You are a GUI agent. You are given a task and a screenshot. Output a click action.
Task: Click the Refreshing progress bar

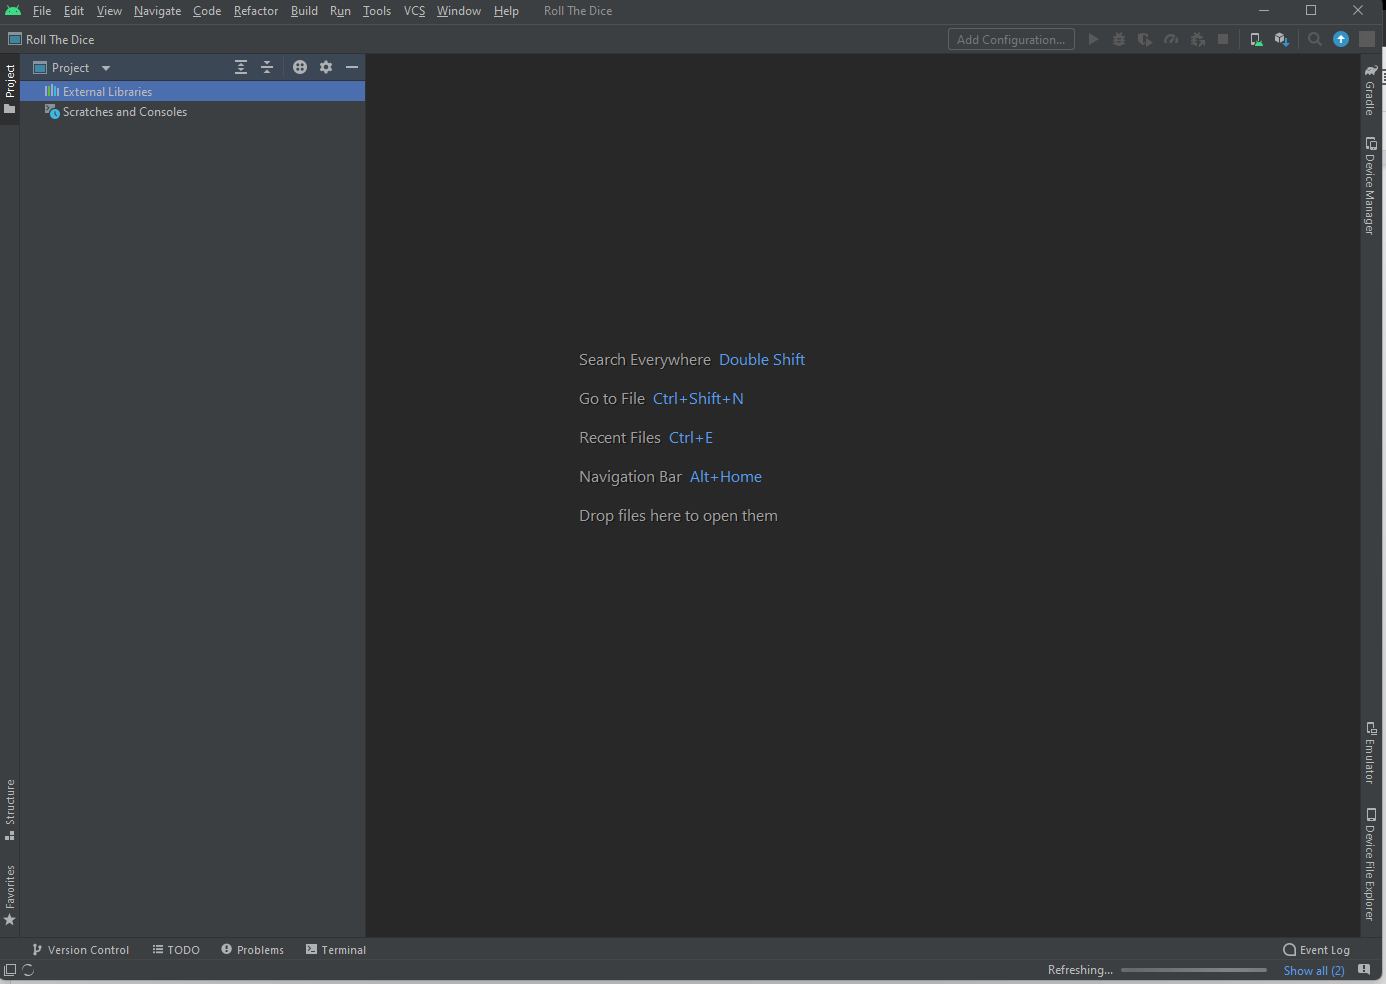point(1193,969)
